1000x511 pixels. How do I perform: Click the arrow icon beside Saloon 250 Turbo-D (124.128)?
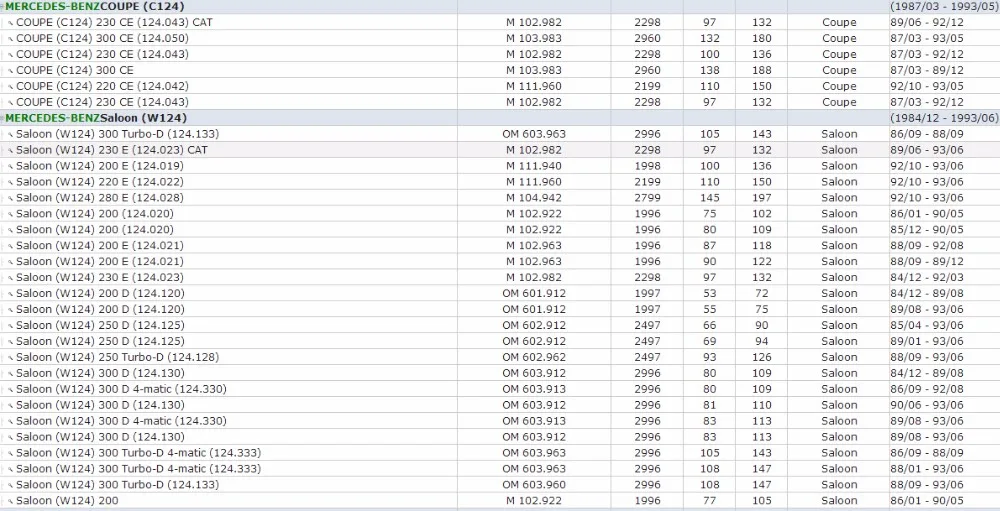pyautogui.click(x=10, y=357)
